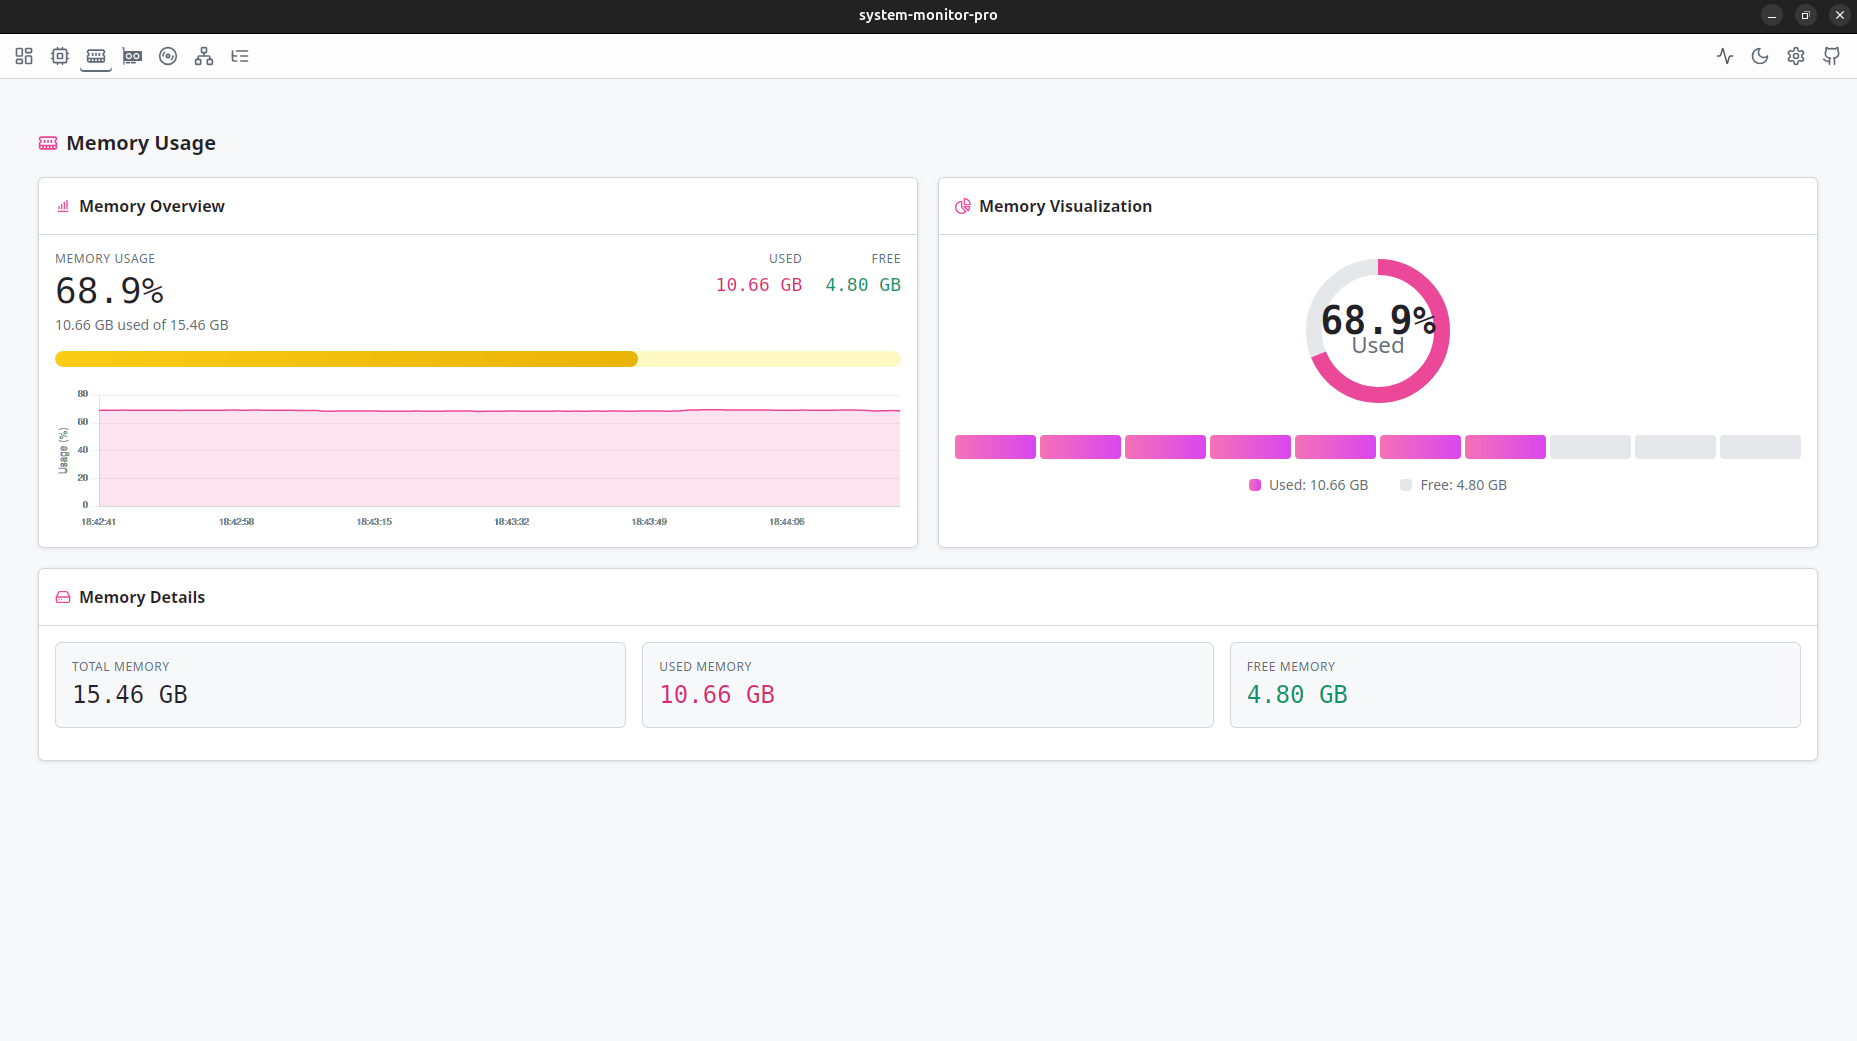Screen dimensions: 1857x1041
Task: Click the Memory Usage page heading
Action: pos(140,143)
